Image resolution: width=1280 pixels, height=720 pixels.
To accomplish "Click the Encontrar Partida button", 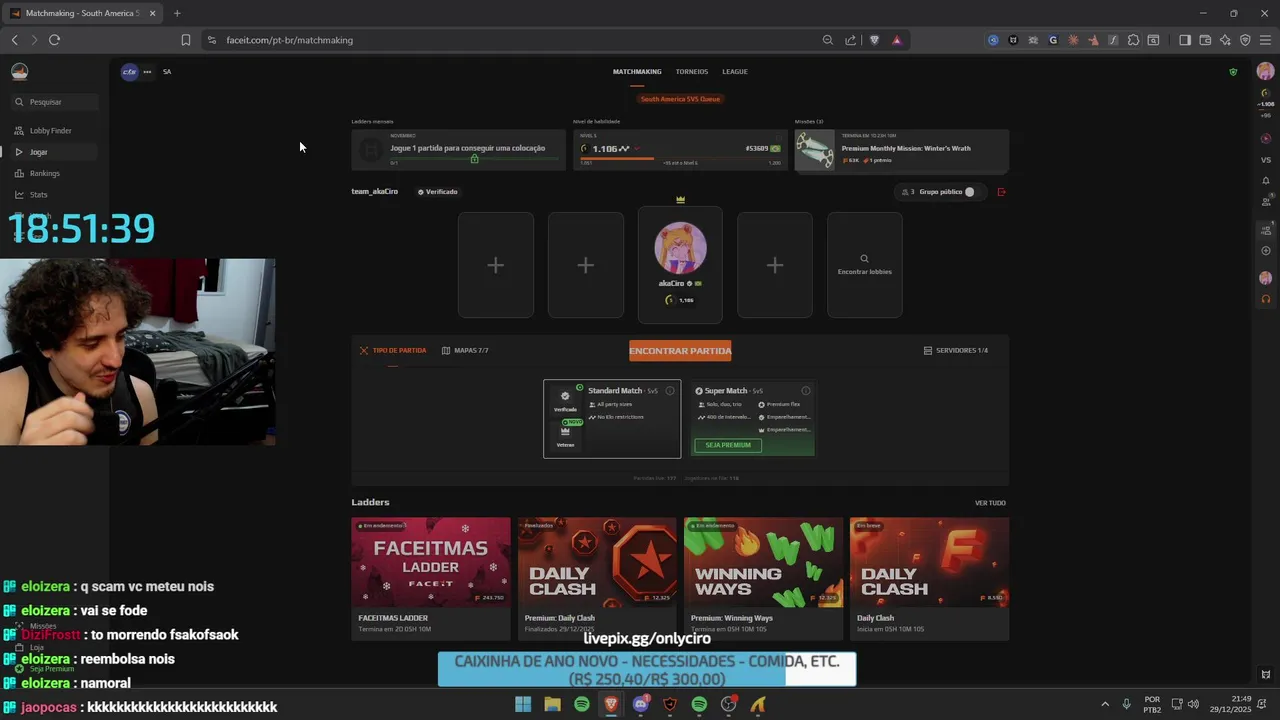I will click(680, 351).
